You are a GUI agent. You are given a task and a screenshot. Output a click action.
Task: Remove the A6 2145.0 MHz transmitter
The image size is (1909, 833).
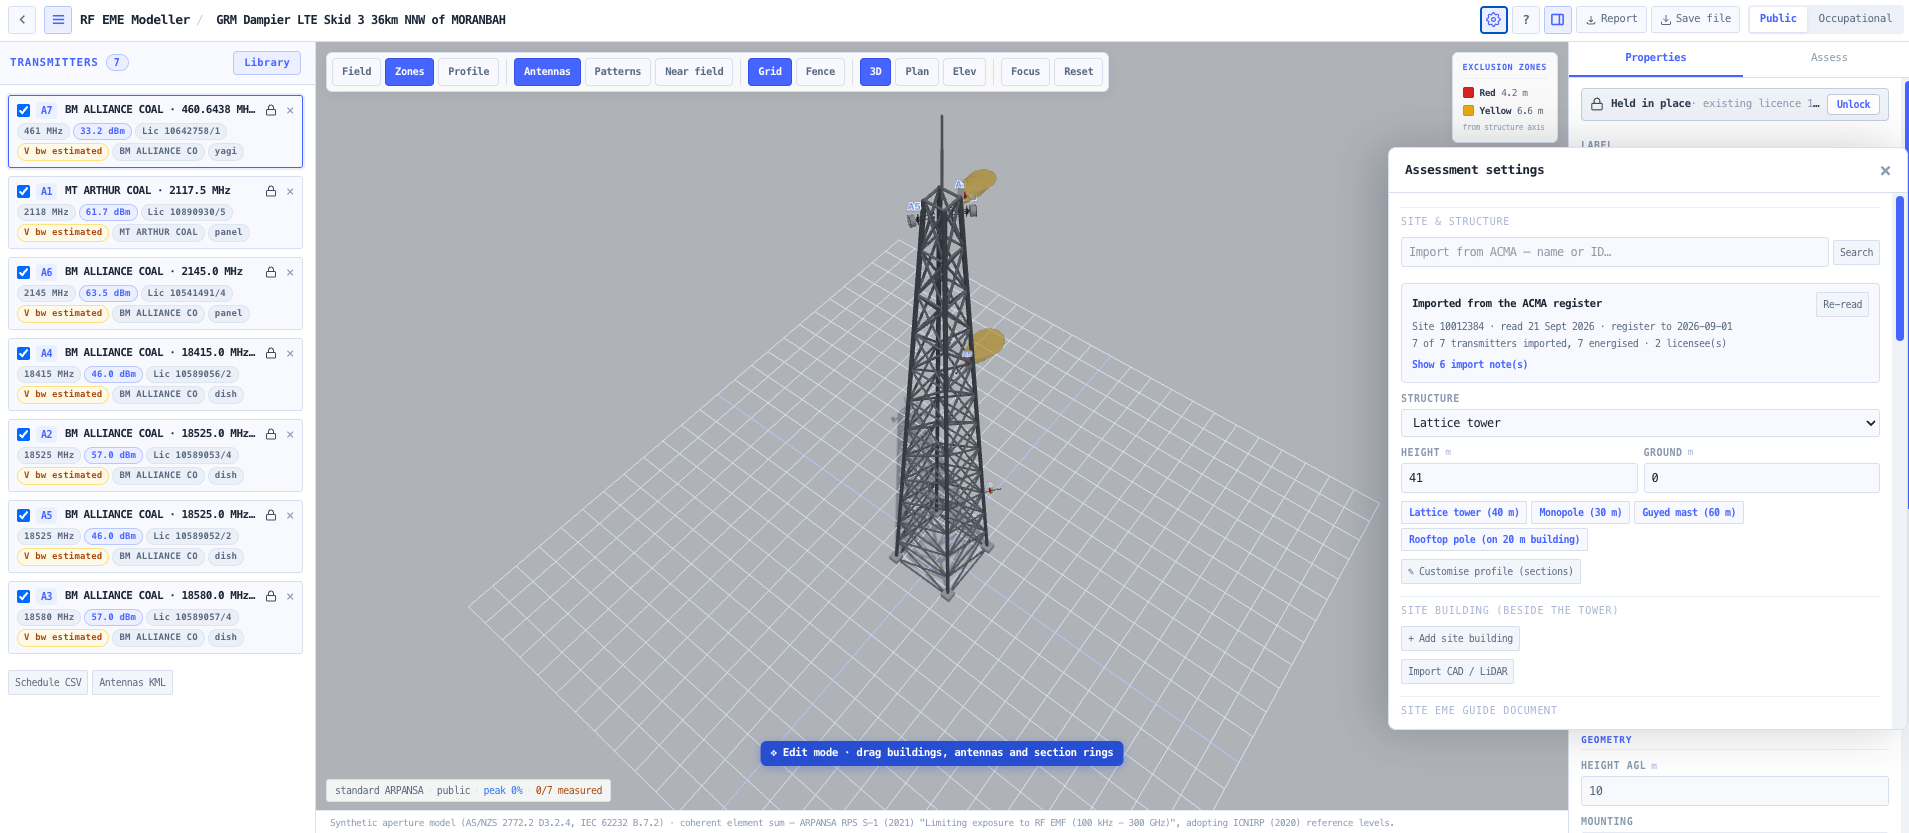point(290,272)
